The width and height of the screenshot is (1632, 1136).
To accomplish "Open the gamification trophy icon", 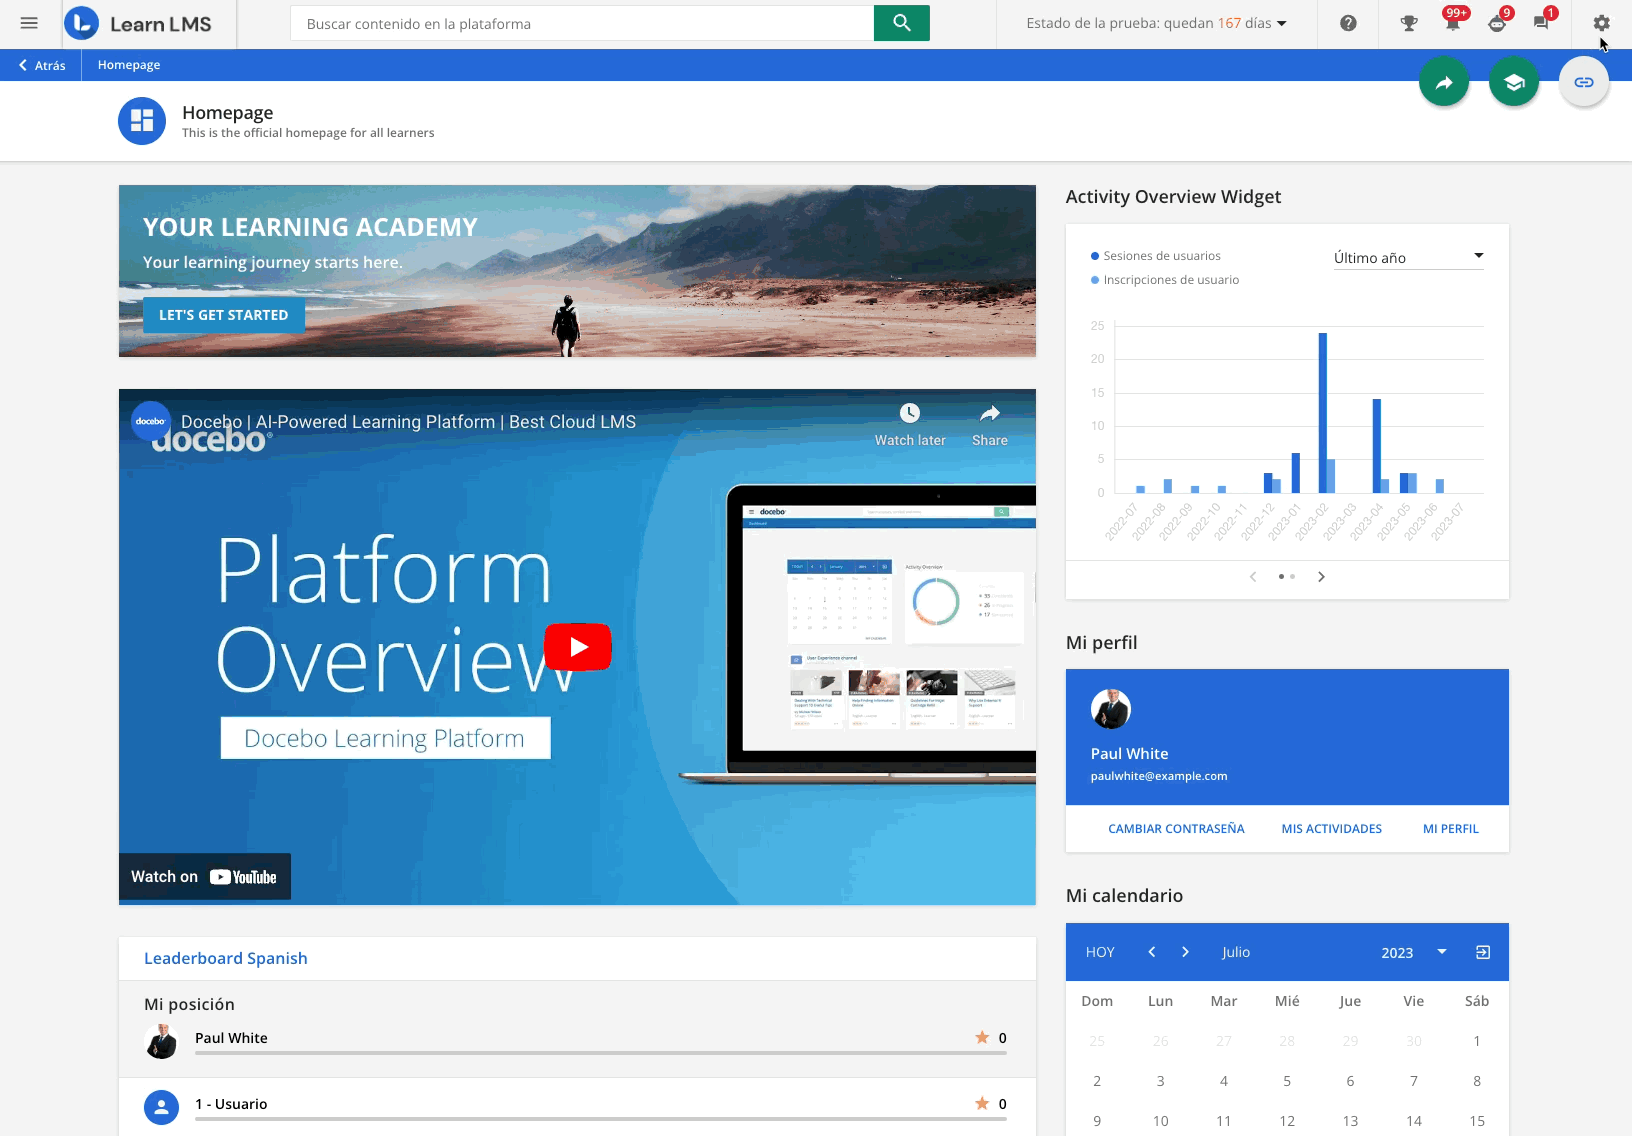I will tap(1409, 23).
